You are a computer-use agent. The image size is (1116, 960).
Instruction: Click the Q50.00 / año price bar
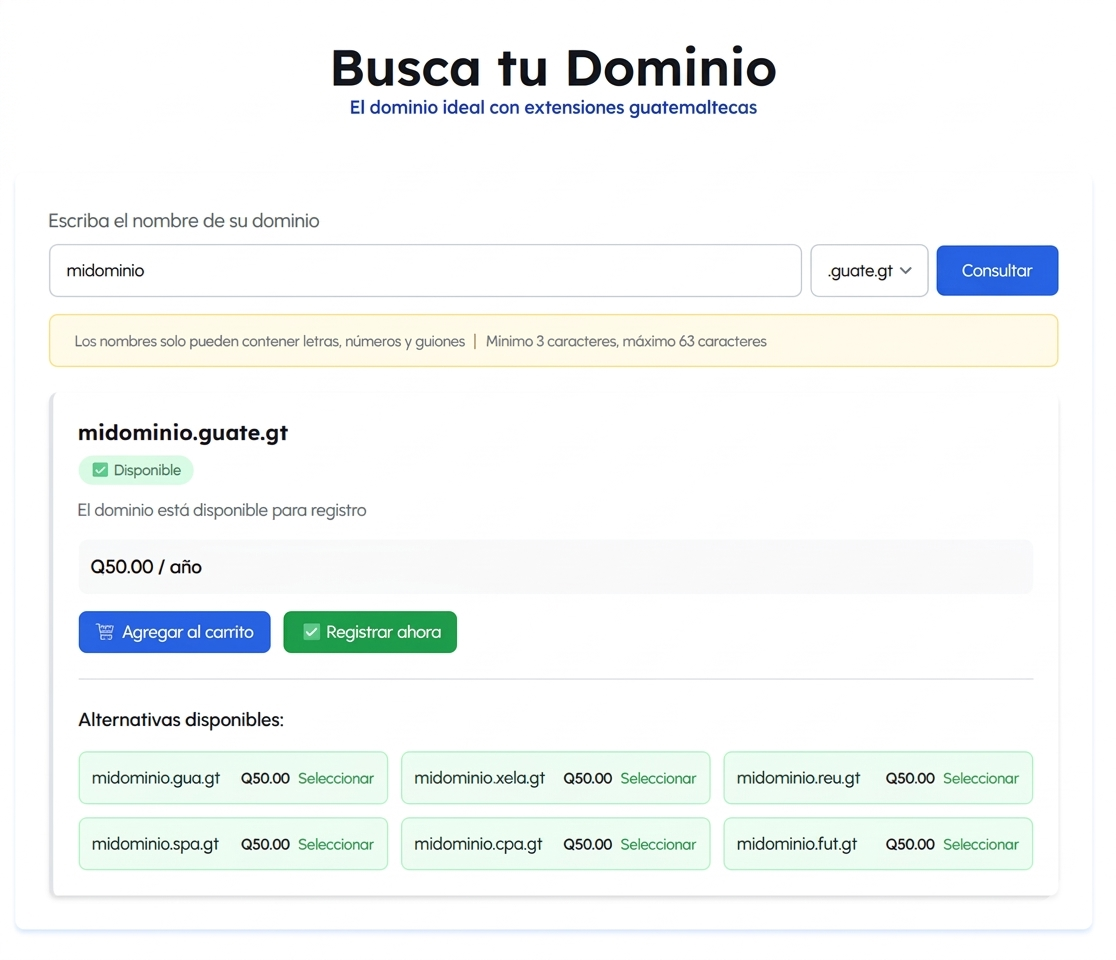pos(555,567)
